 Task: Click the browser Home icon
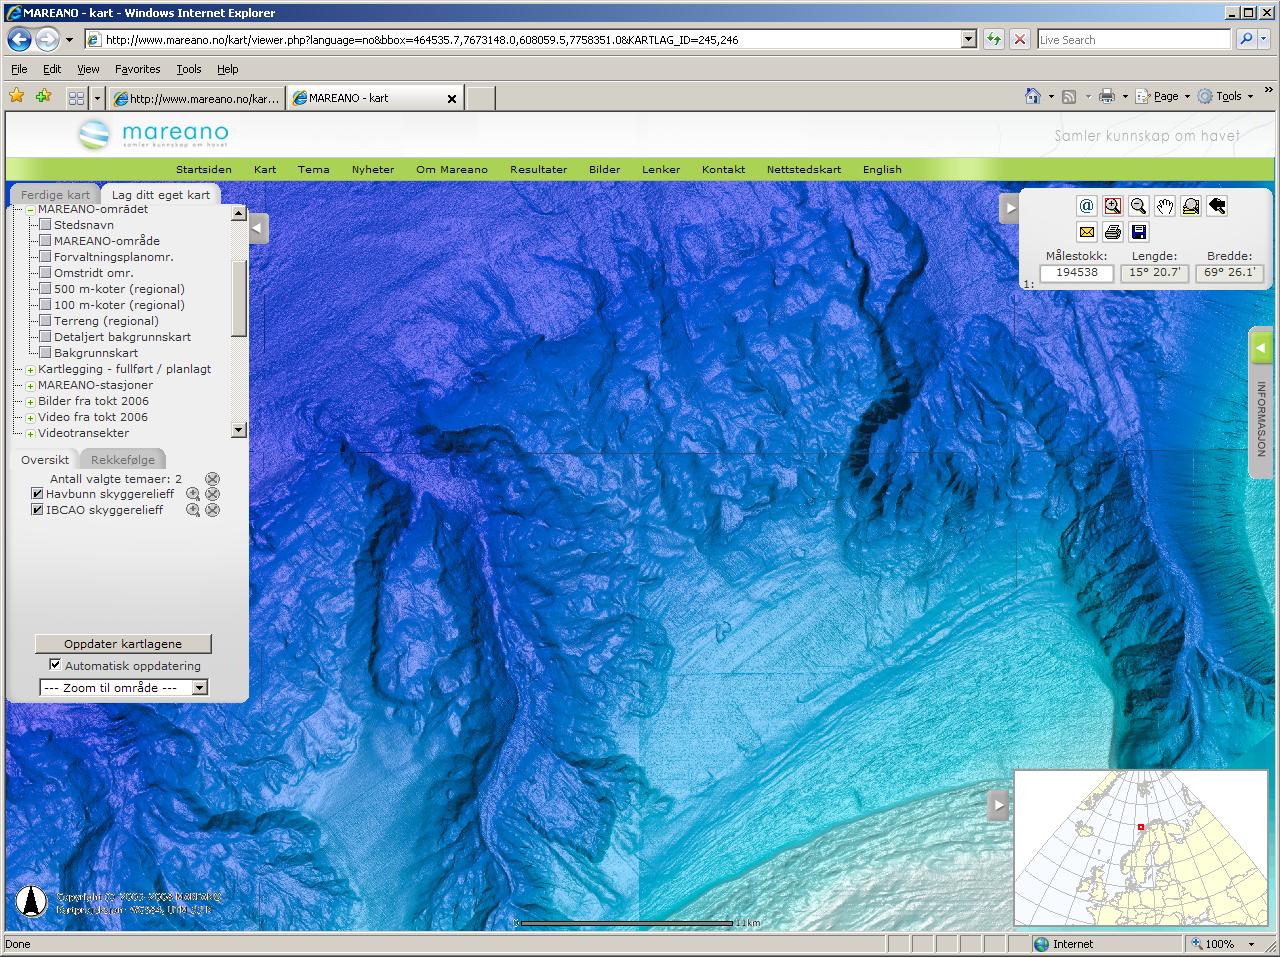pyautogui.click(x=1033, y=96)
